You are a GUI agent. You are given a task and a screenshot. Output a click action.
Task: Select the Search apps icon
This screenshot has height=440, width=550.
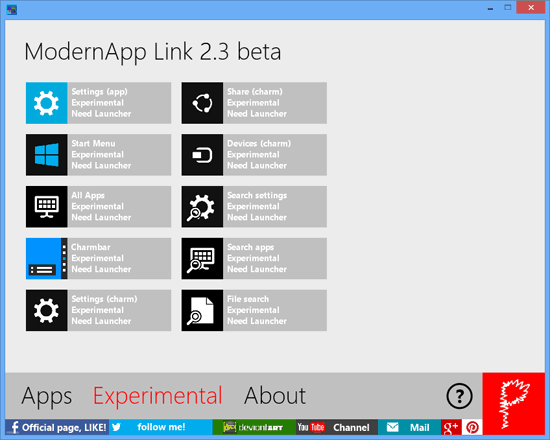tap(202, 259)
